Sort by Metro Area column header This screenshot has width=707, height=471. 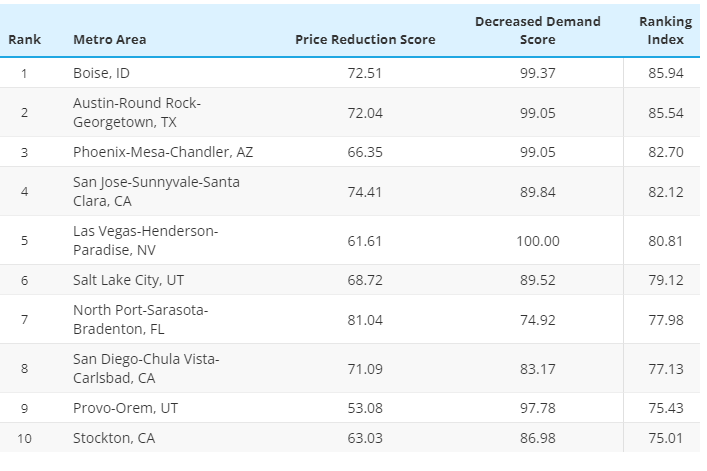pyautogui.click(x=109, y=40)
